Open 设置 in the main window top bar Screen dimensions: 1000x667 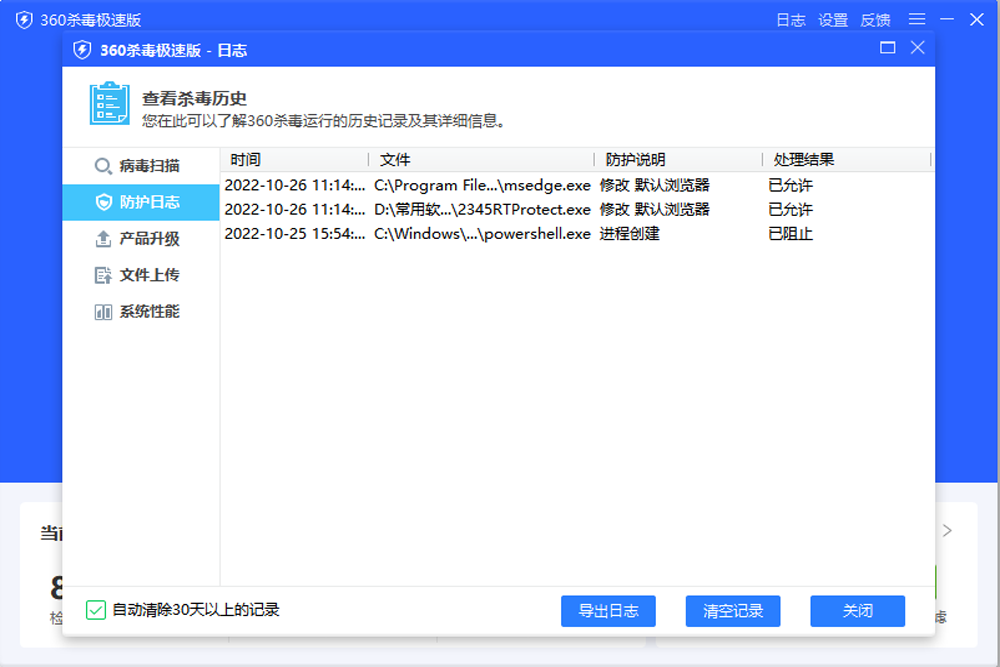(833, 20)
